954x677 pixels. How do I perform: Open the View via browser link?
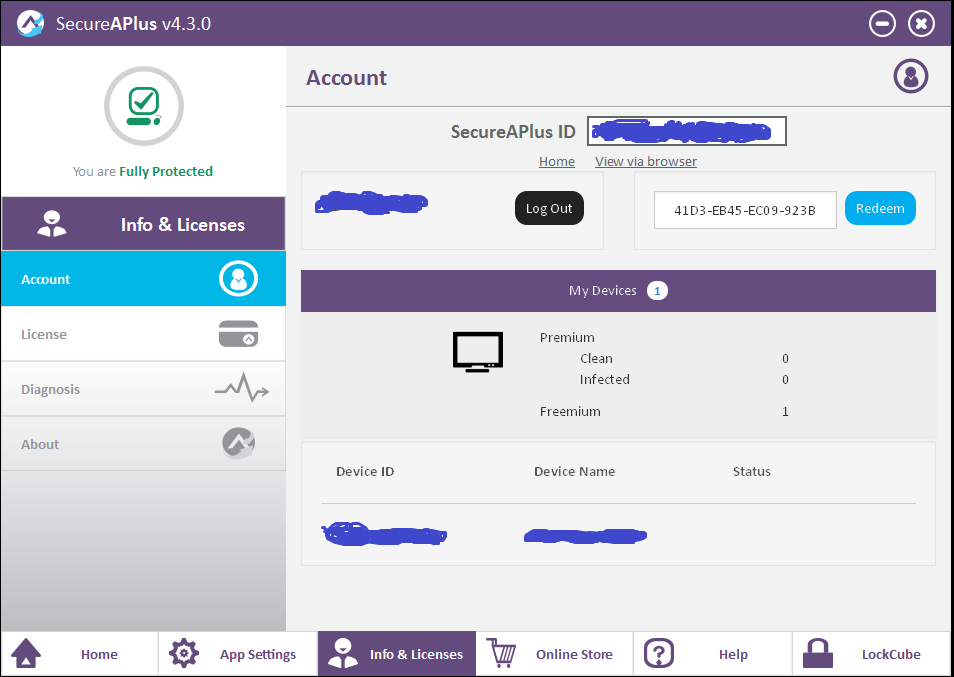click(x=646, y=161)
